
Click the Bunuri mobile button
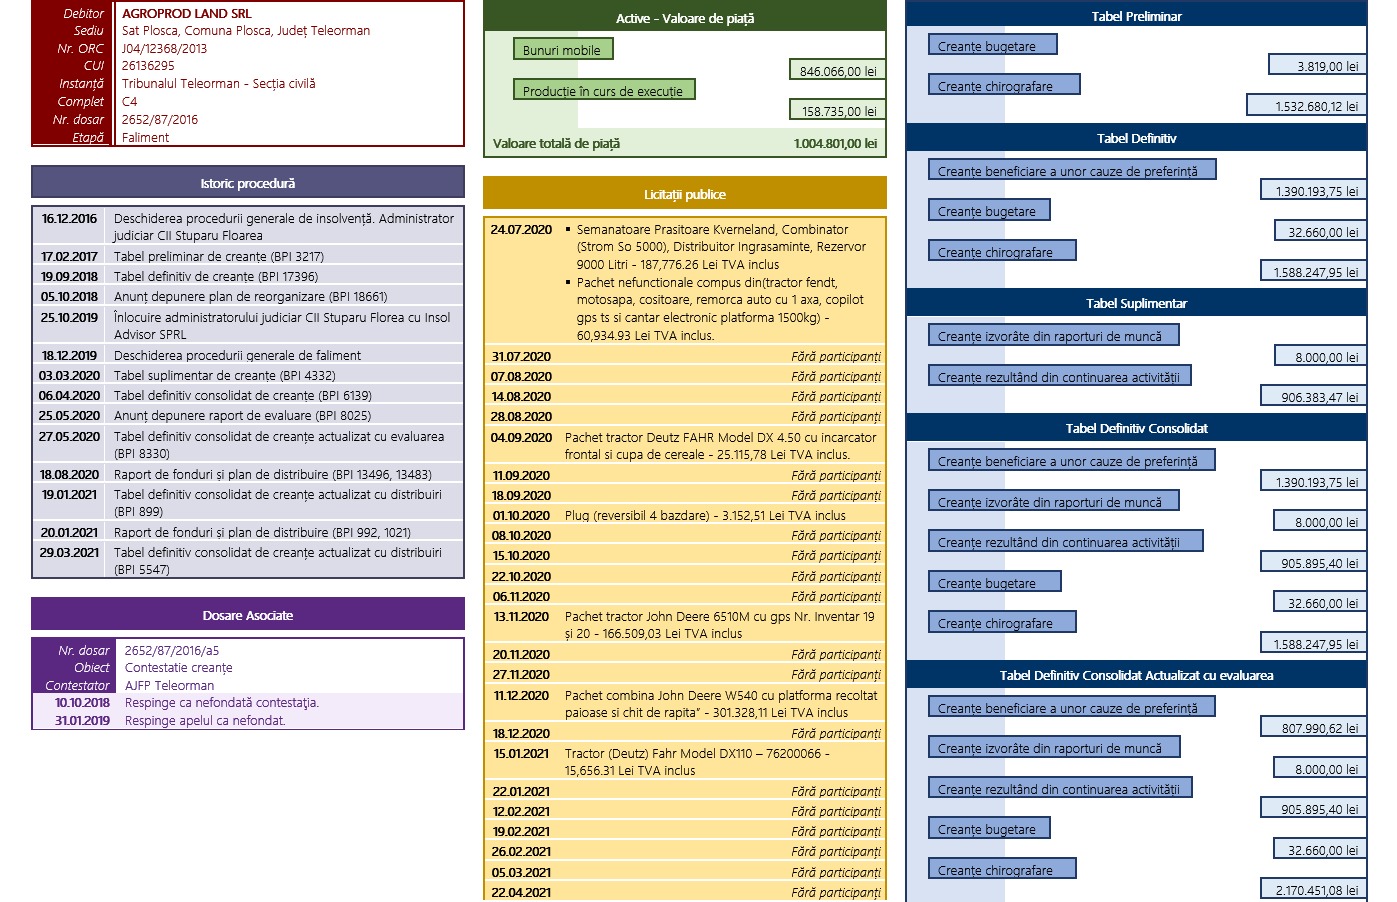[x=562, y=50]
